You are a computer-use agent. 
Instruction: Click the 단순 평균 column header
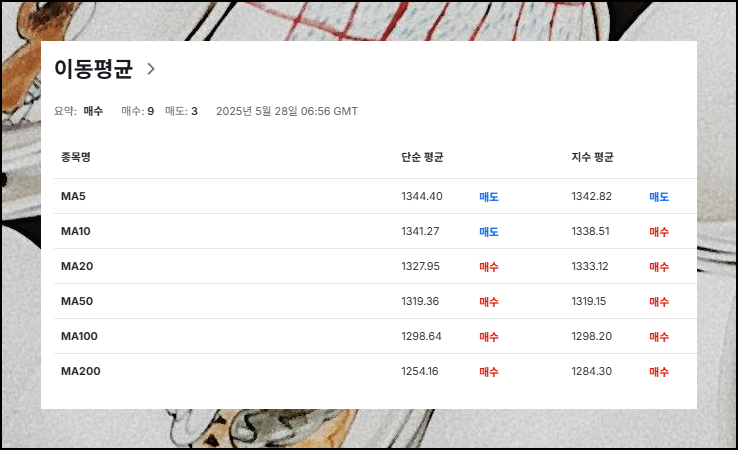pos(422,157)
